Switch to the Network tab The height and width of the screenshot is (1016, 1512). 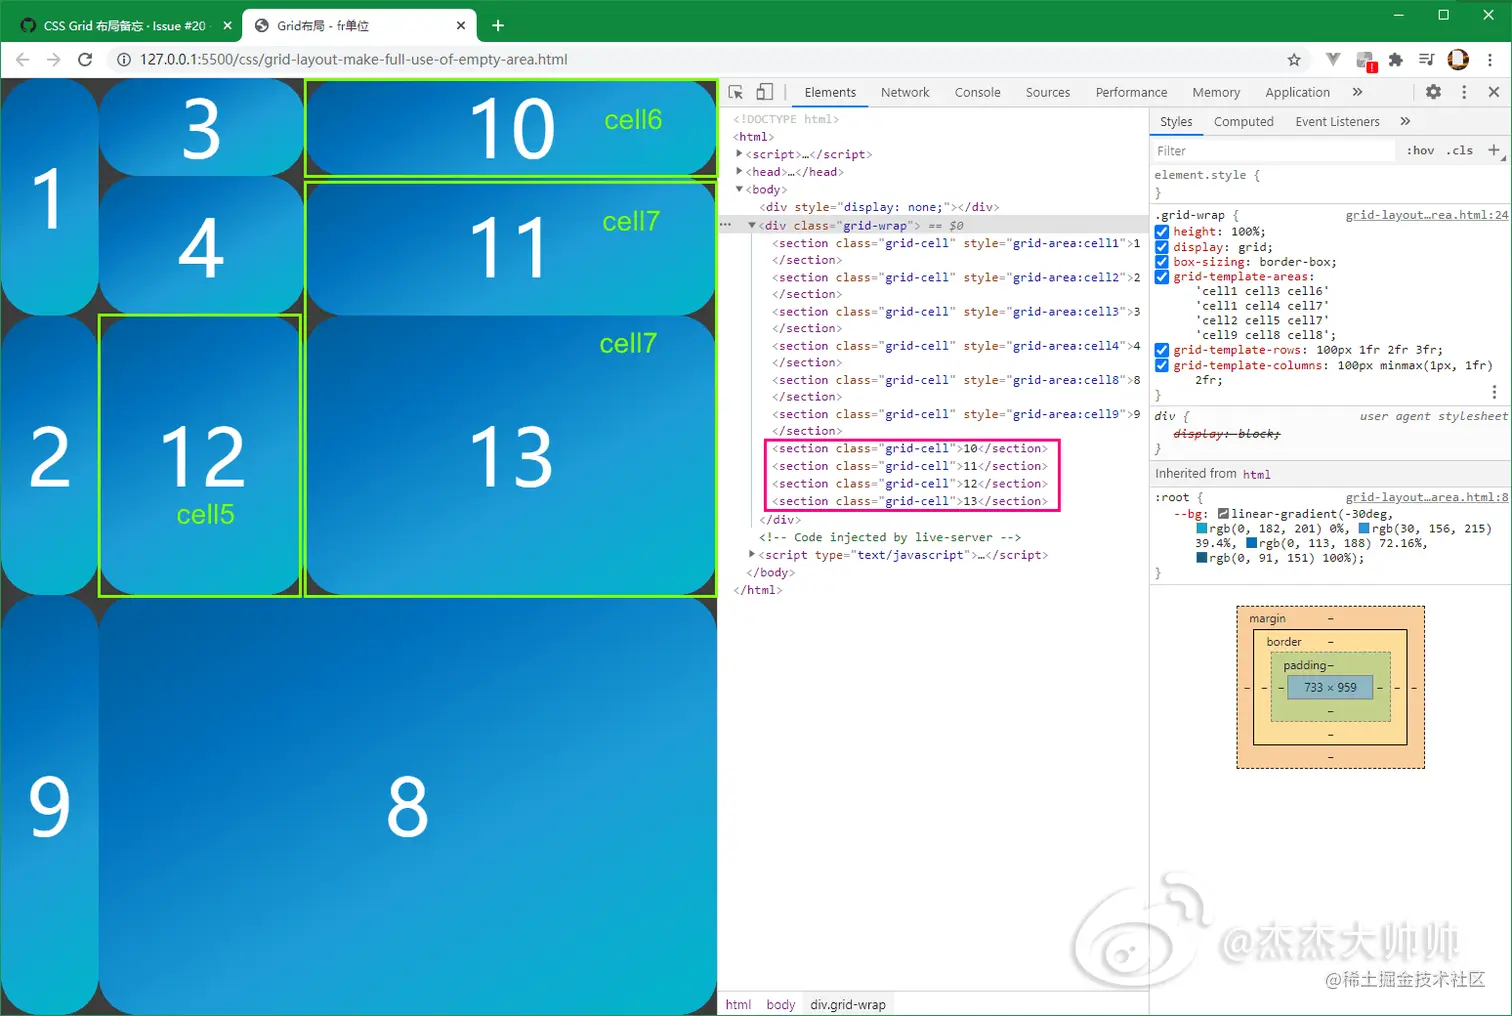click(x=905, y=92)
